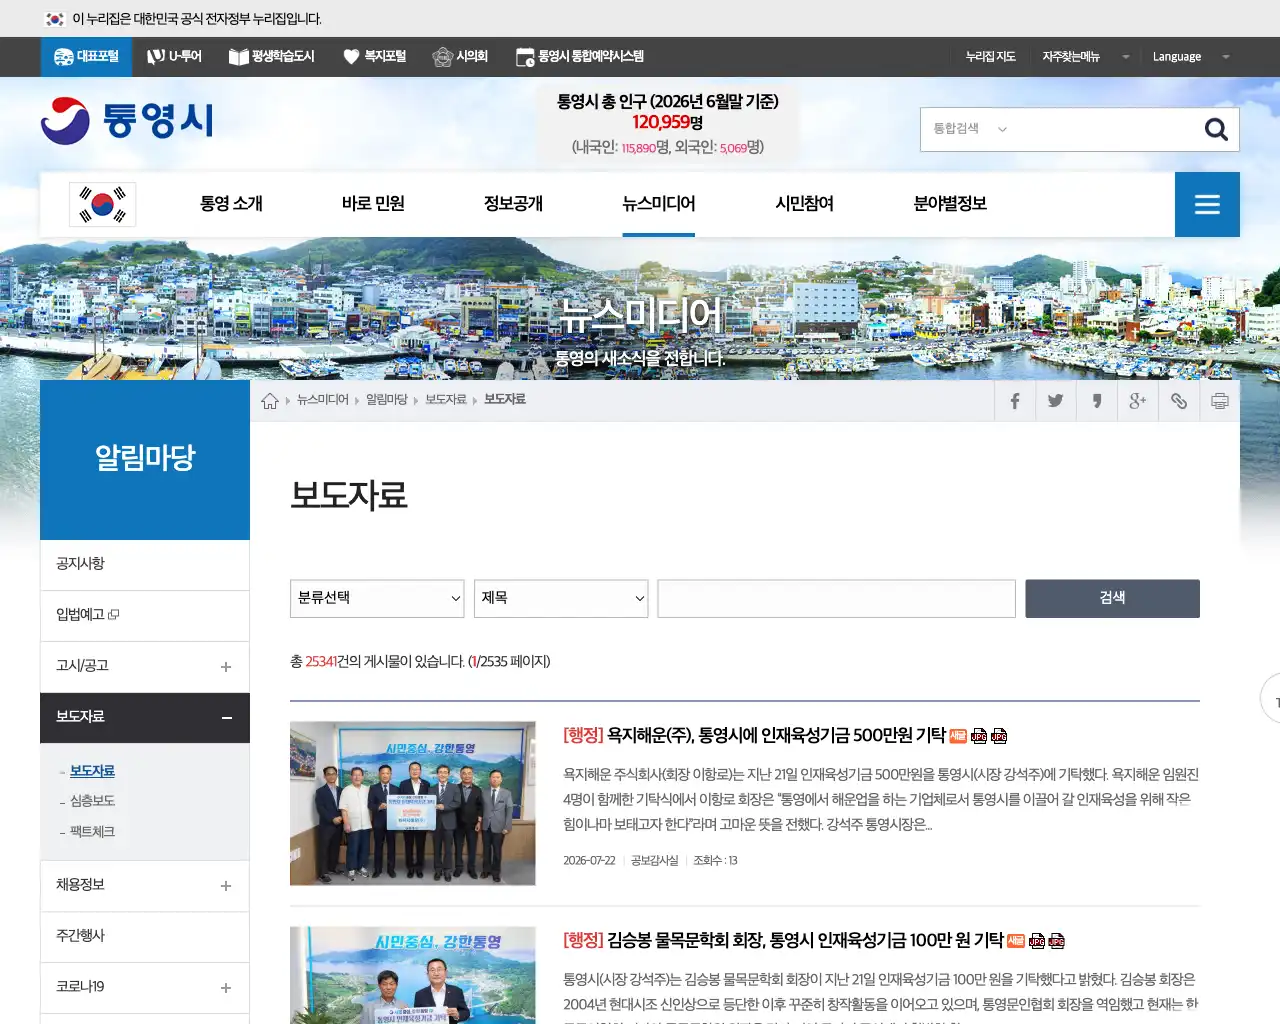Click 뉴스미디어 breadcrumb link
The height and width of the screenshot is (1024, 1280).
click(x=322, y=400)
